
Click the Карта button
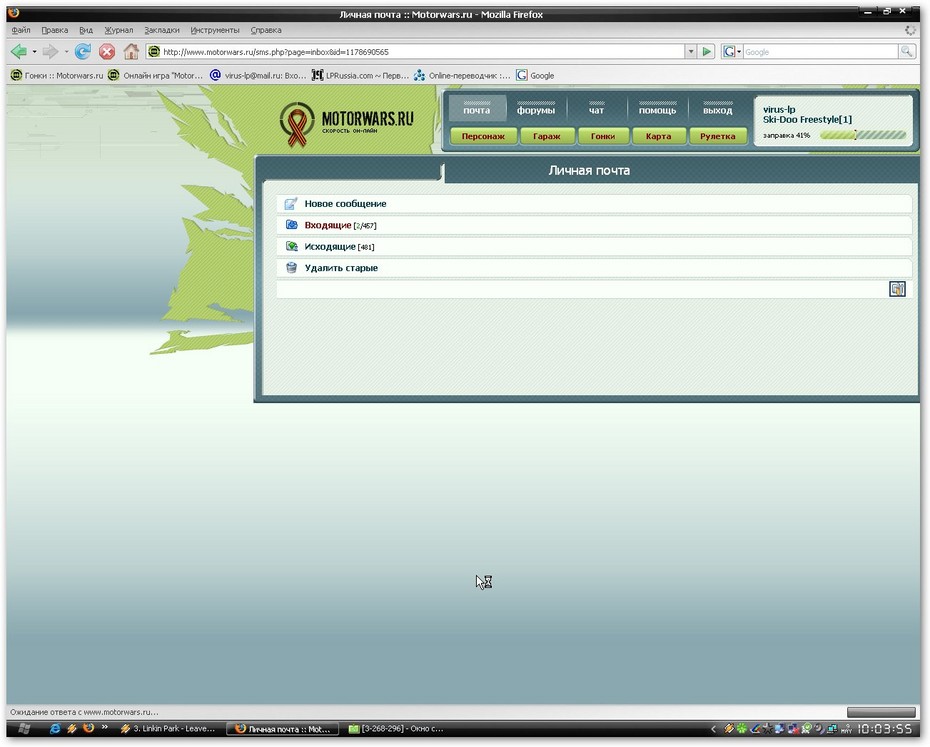coord(658,136)
